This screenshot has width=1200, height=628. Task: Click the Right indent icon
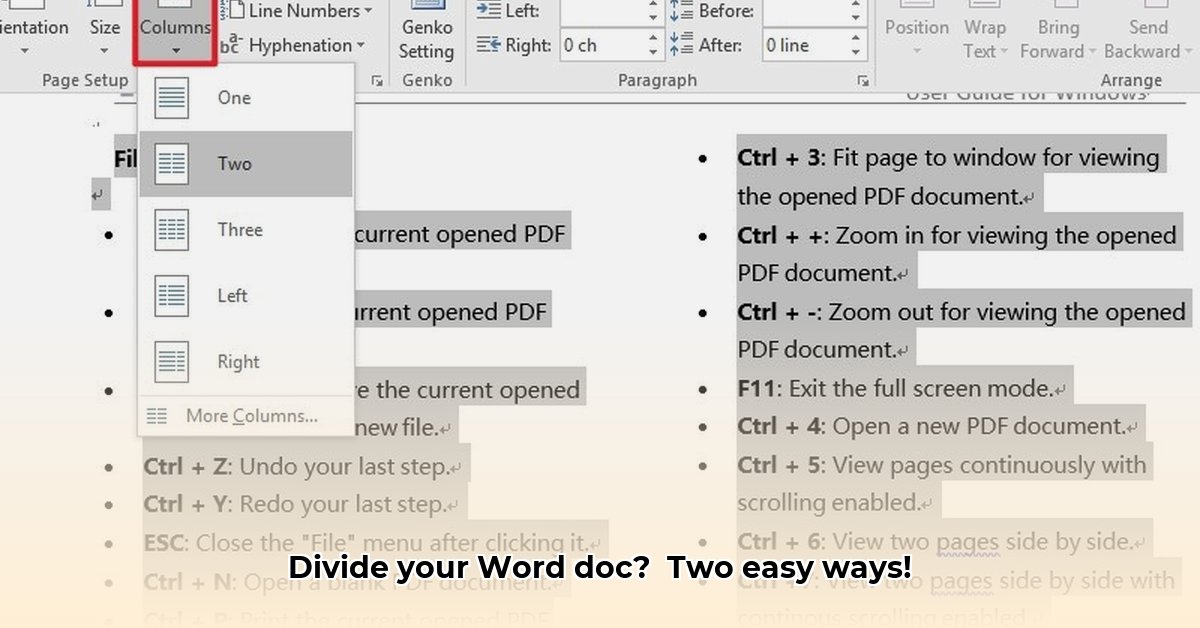pos(489,45)
